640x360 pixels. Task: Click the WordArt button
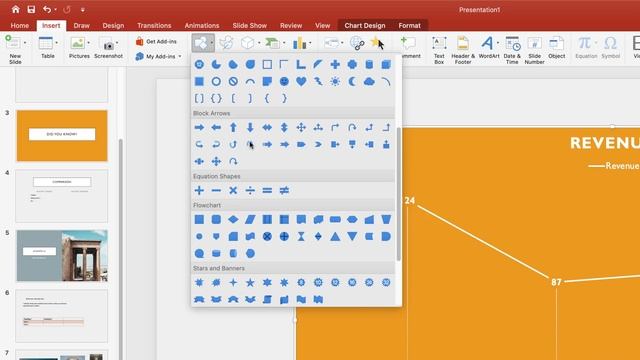point(489,48)
